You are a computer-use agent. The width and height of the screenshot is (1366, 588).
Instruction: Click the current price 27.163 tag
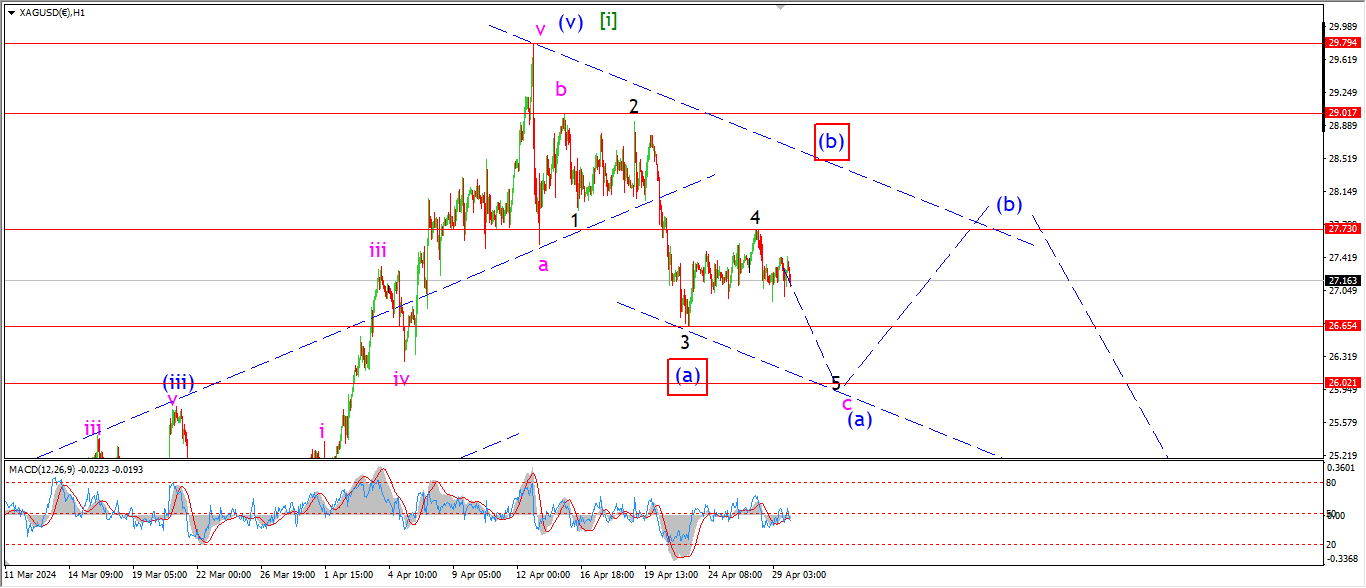1341,281
